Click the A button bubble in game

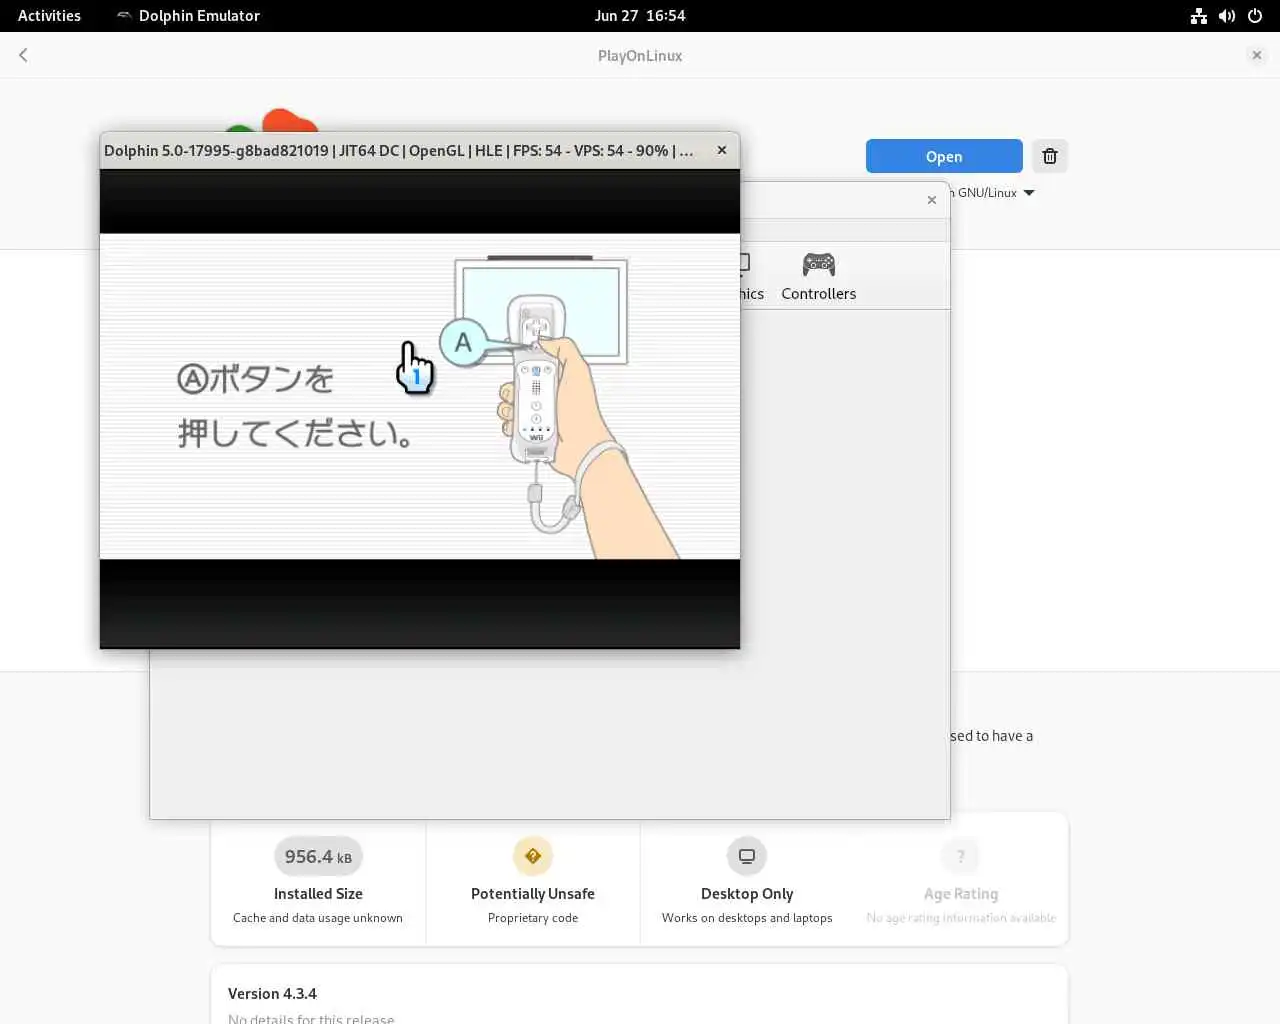(463, 343)
